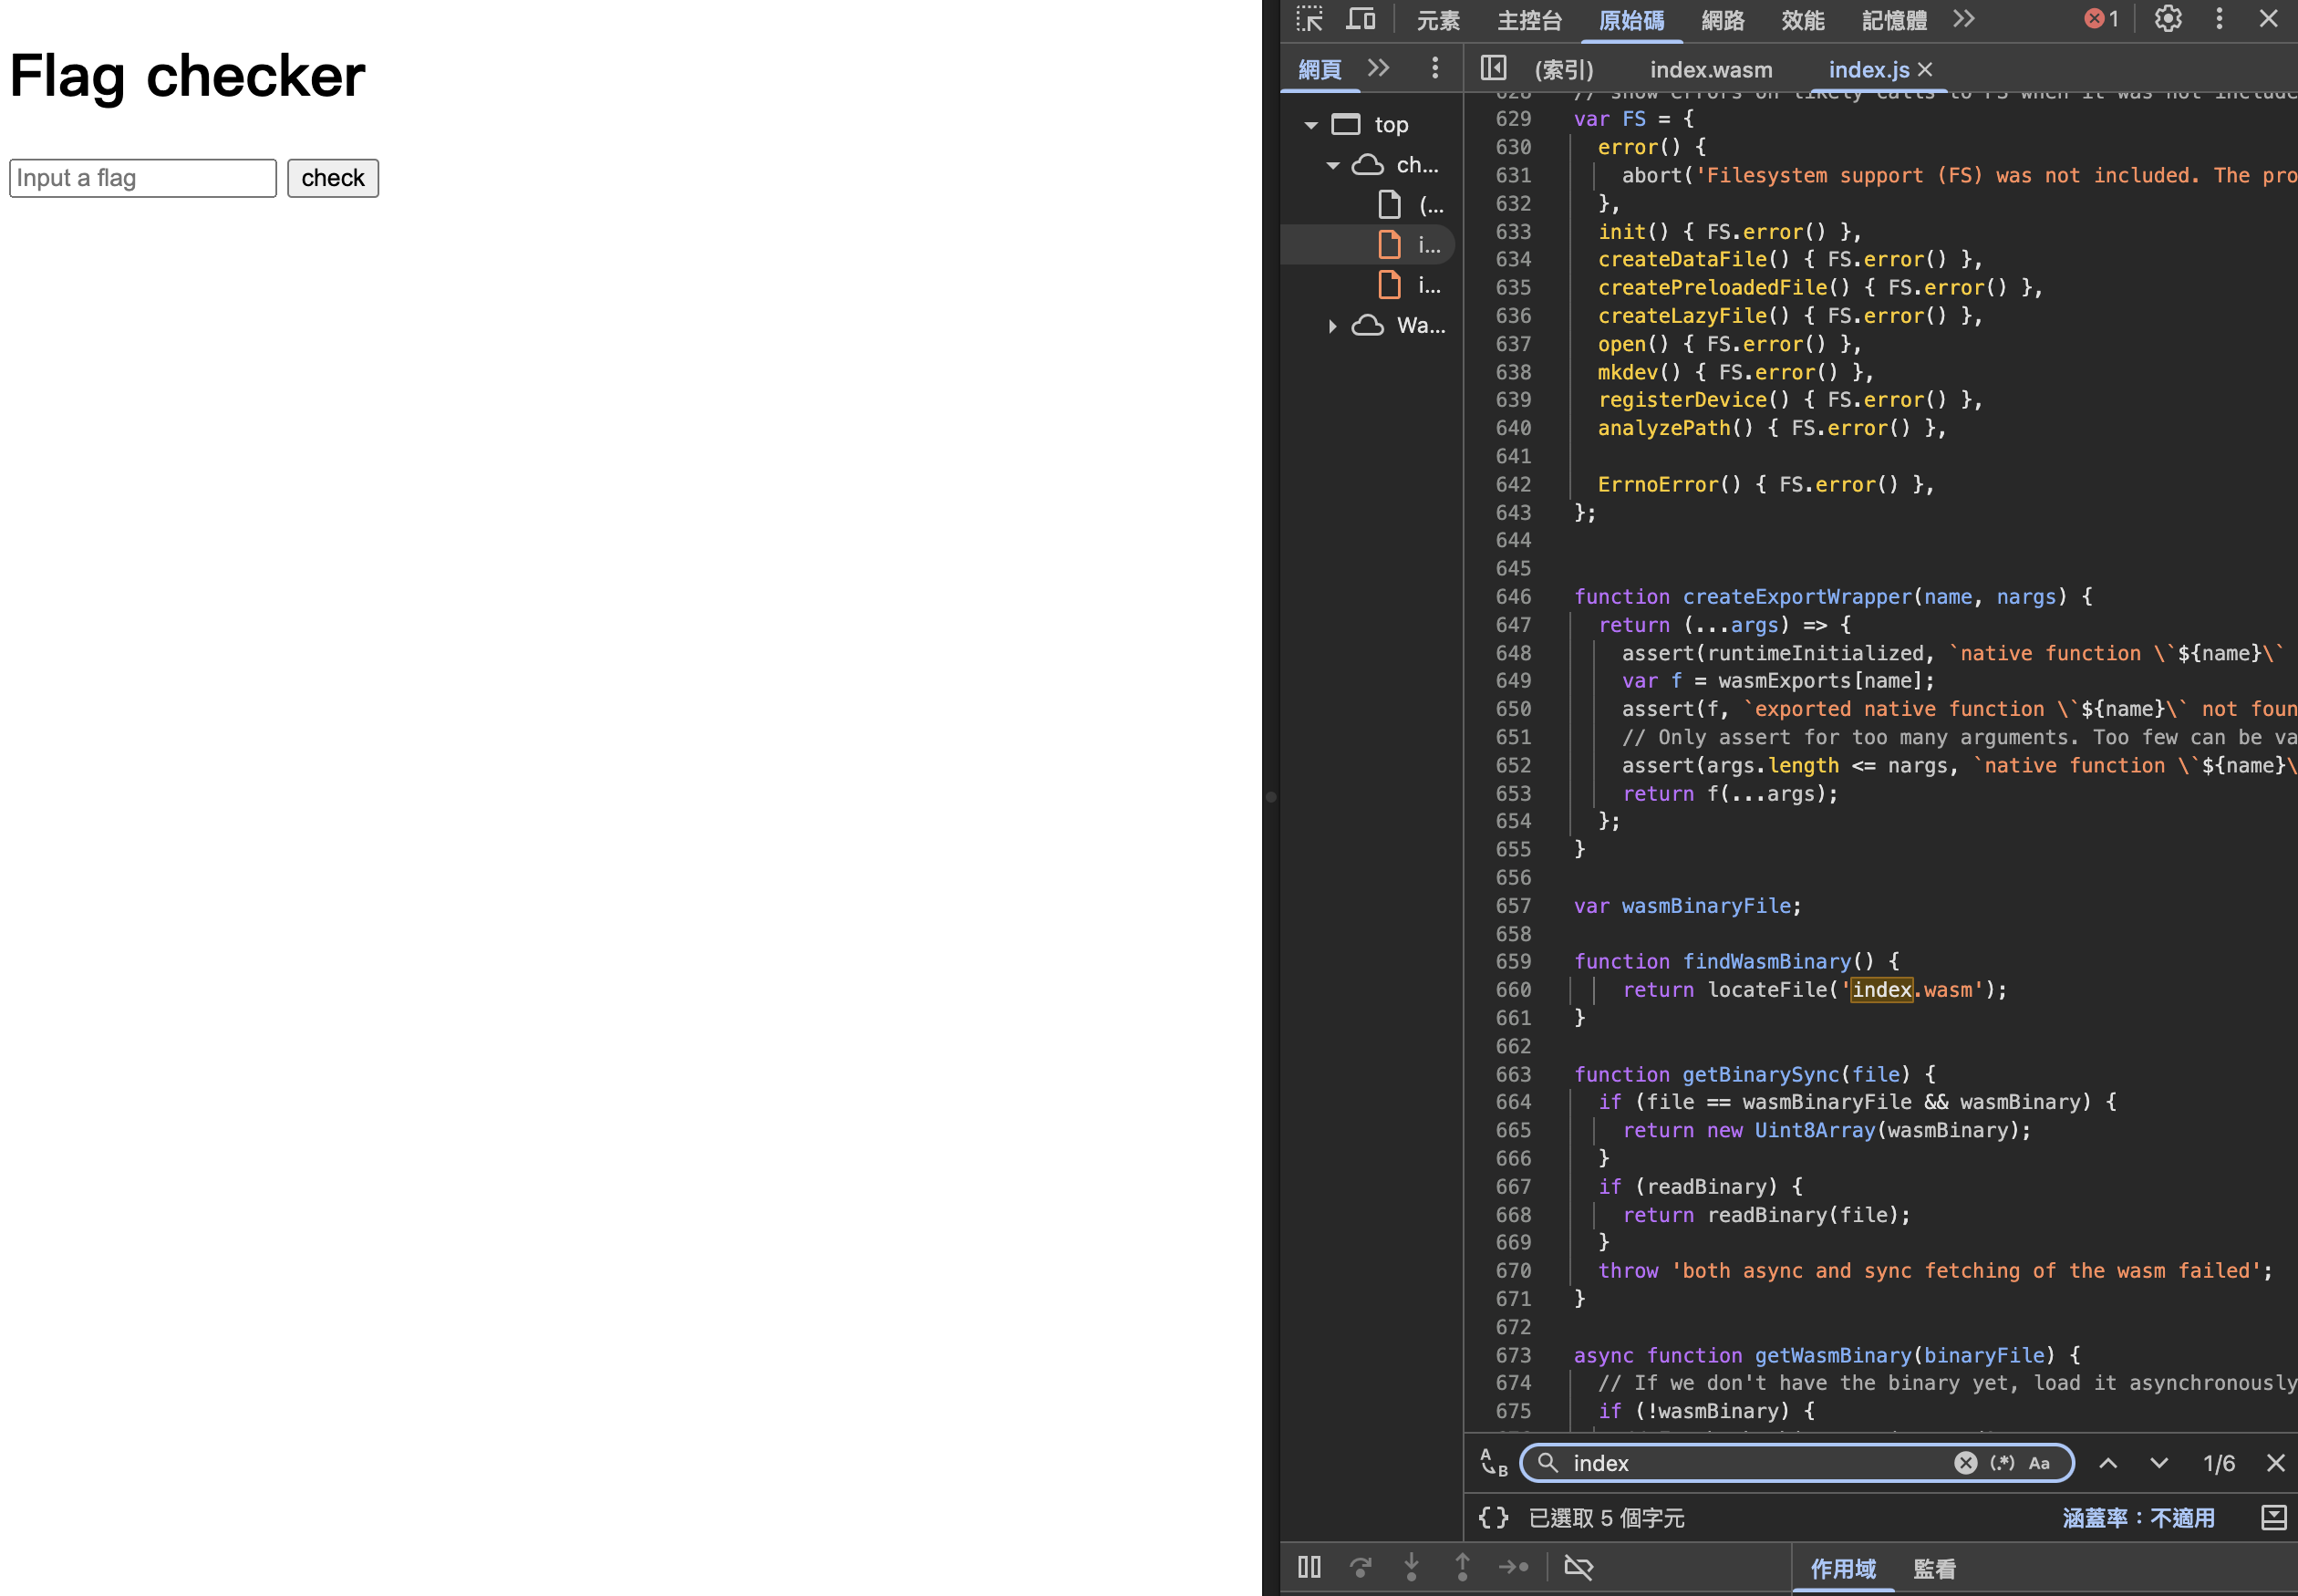Close the index.js editor tab
2298x1596 pixels.
coord(1925,69)
